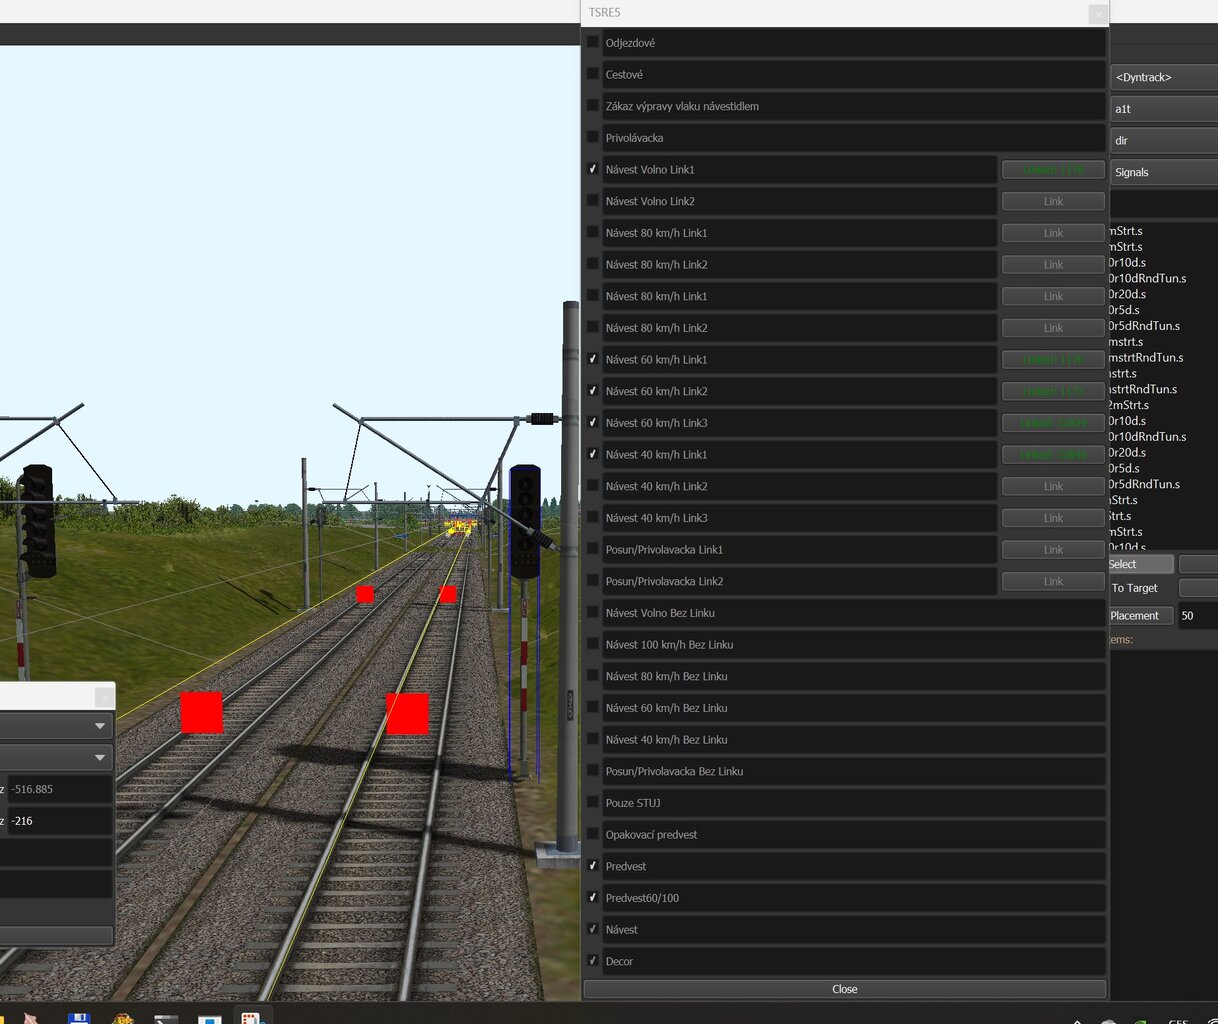Tick the Pouze STUJ checkbox
This screenshot has width=1218, height=1024.
point(593,802)
